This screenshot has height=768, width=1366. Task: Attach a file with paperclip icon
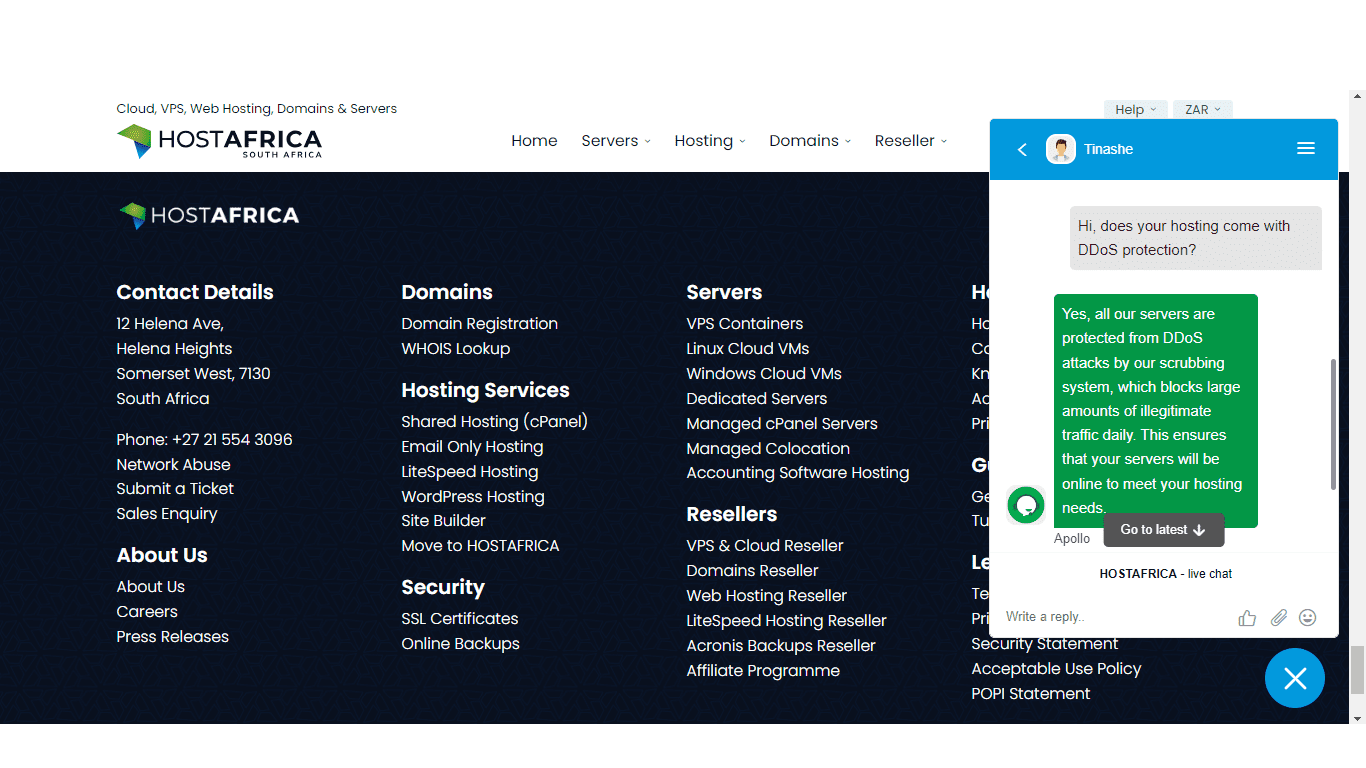tap(1278, 617)
